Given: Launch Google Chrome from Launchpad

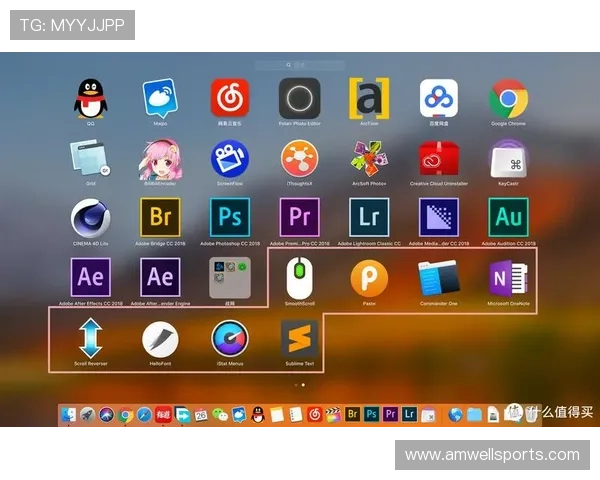Looking at the screenshot, I should click(x=508, y=98).
